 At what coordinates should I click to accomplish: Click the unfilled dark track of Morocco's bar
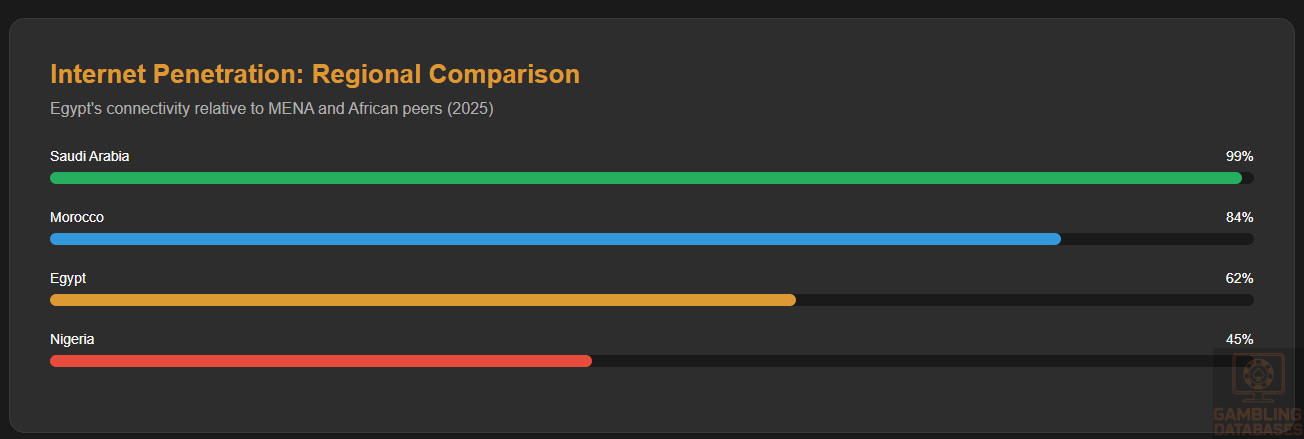(1157, 239)
